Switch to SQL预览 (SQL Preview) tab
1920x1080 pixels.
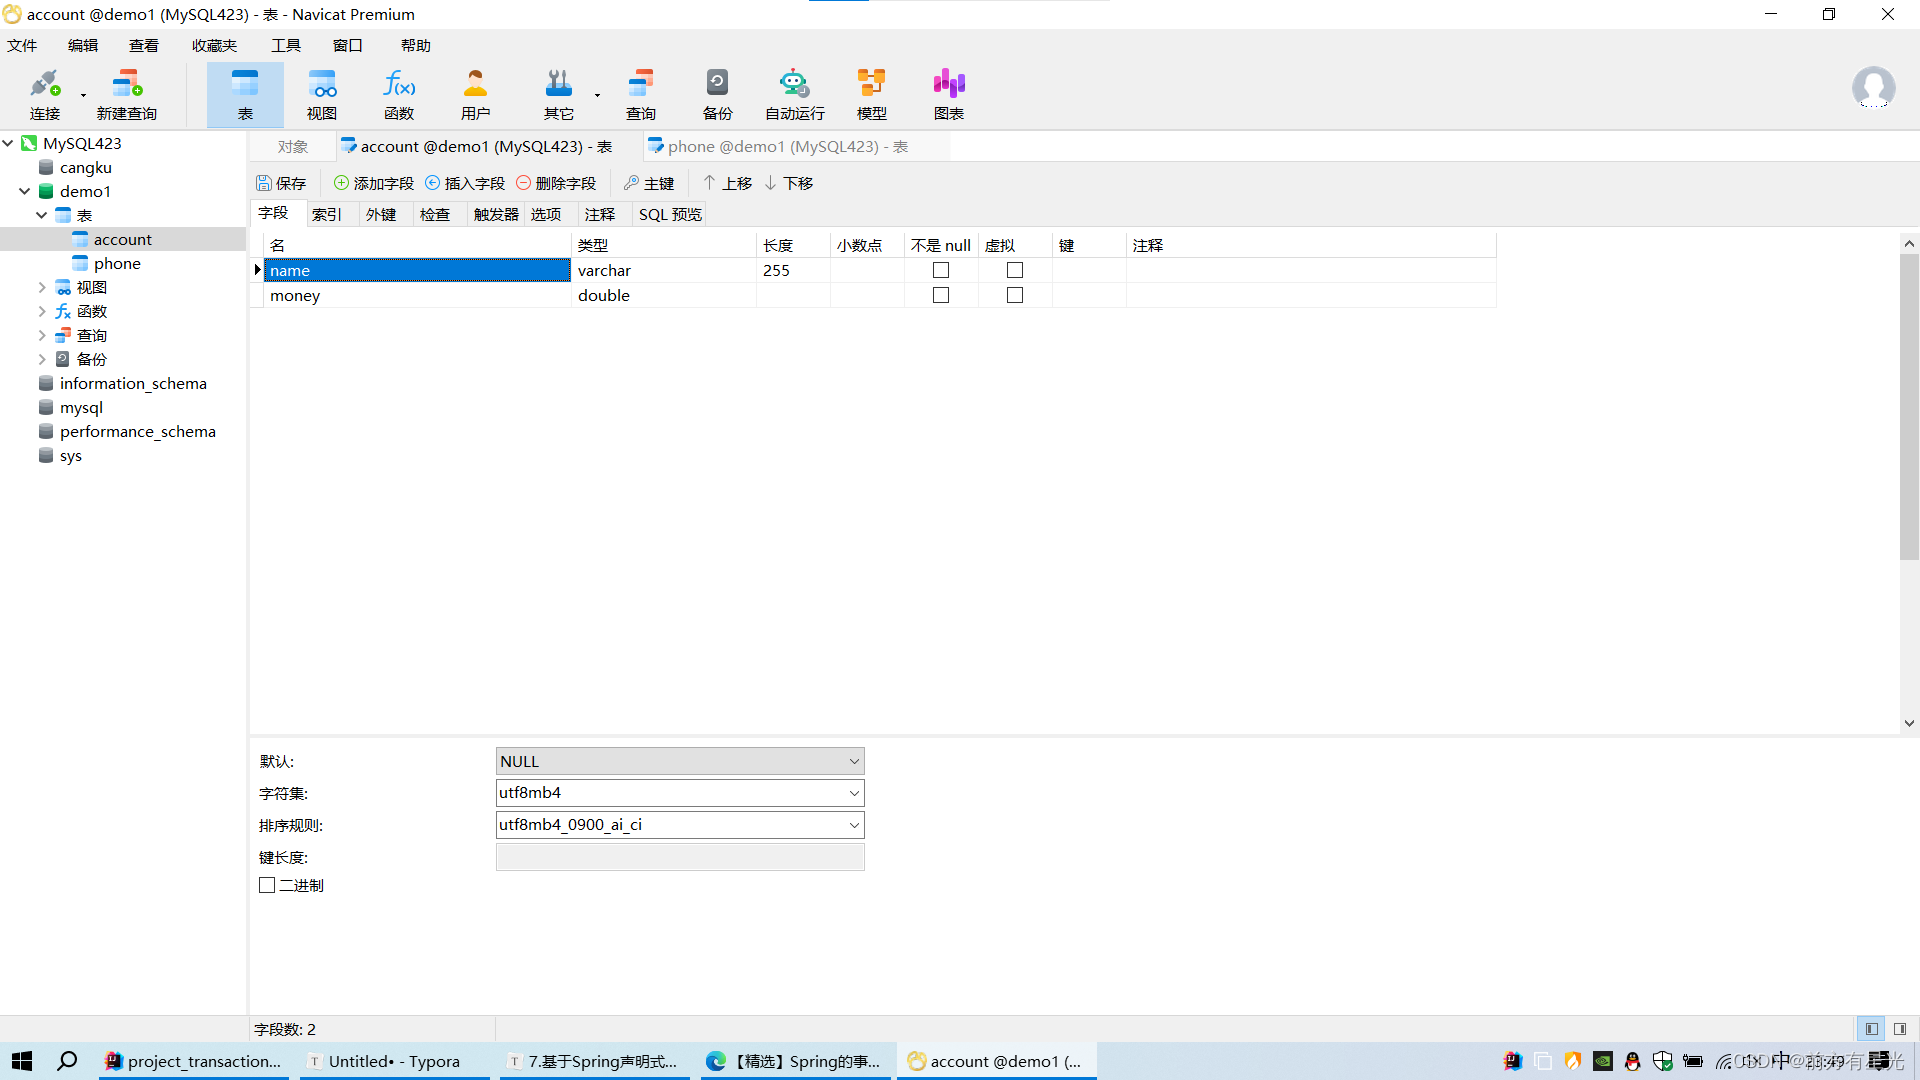(x=673, y=214)
